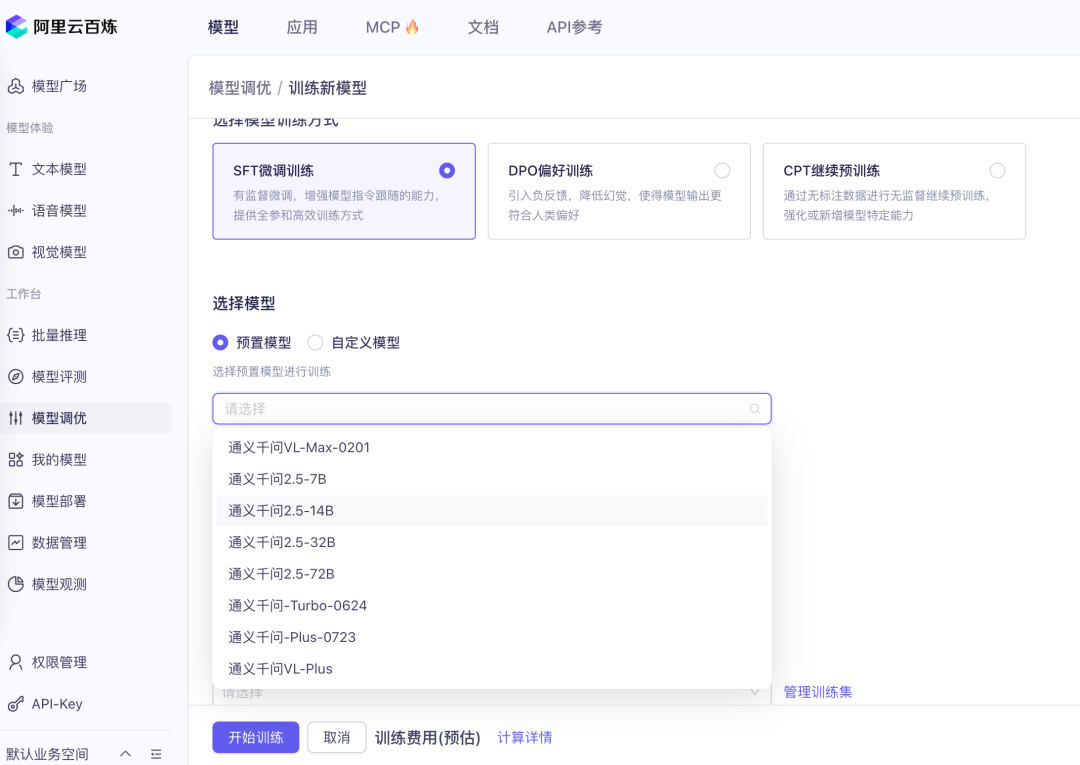
Task: Click the 阿里云百炼 logo icon
Action: point(16,27)
